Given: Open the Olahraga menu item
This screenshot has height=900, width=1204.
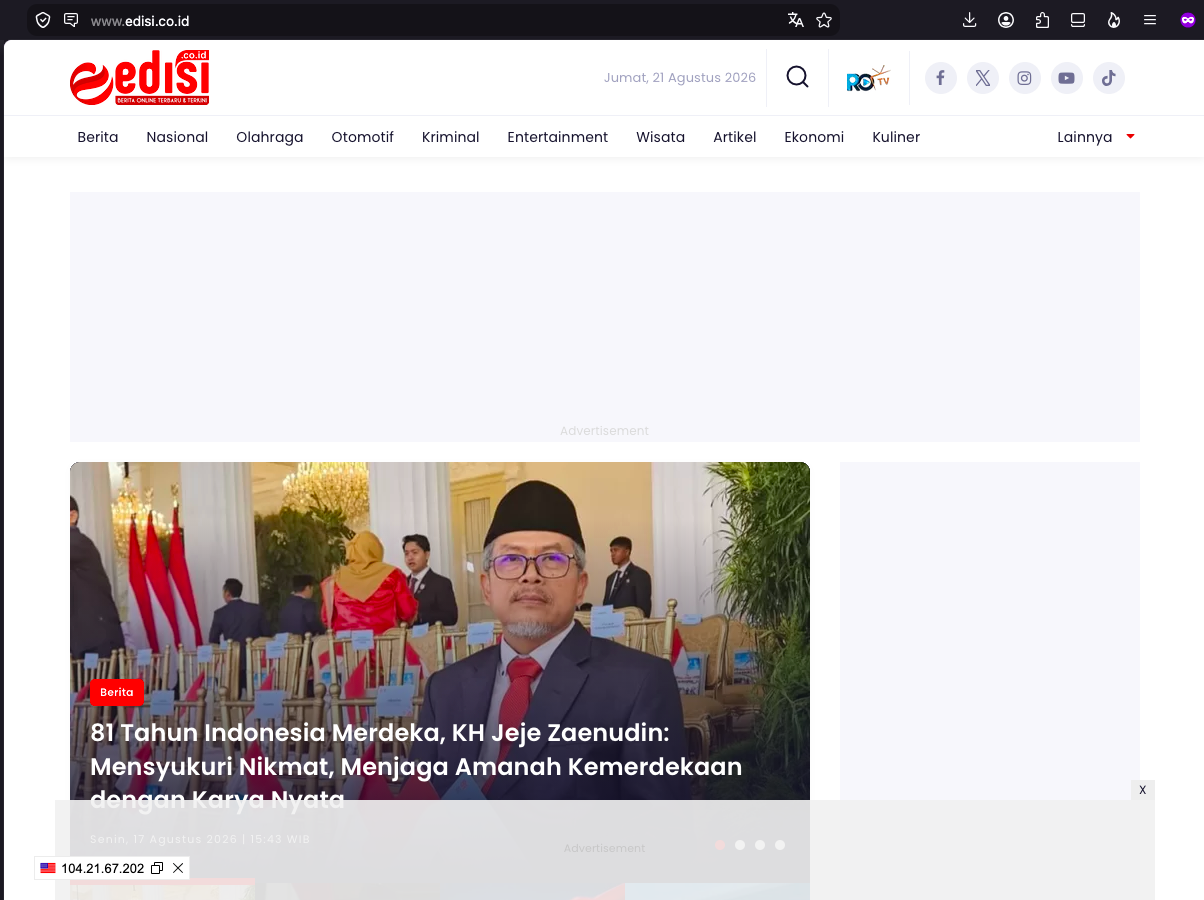Looking at the screenshot, I should 270,137.
